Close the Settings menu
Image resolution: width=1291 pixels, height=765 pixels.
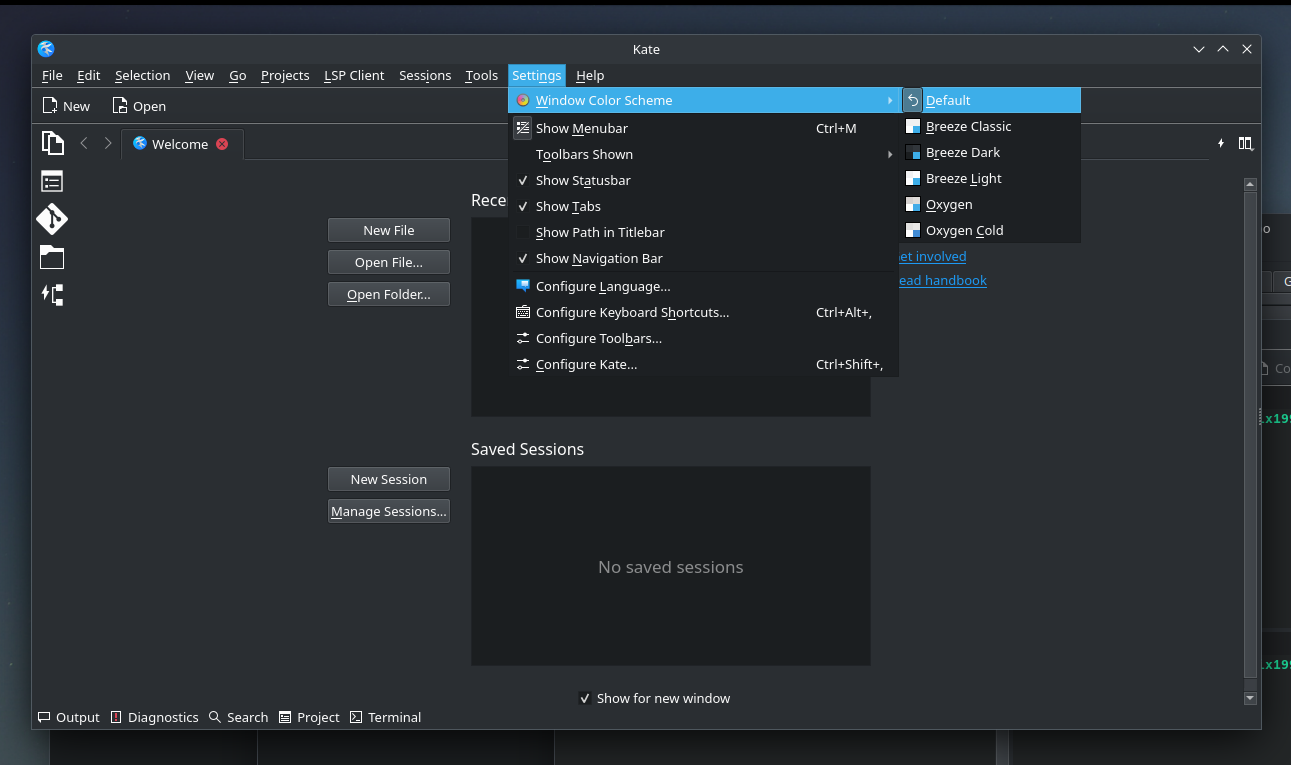pyautogui.click(x=537, y=75)
